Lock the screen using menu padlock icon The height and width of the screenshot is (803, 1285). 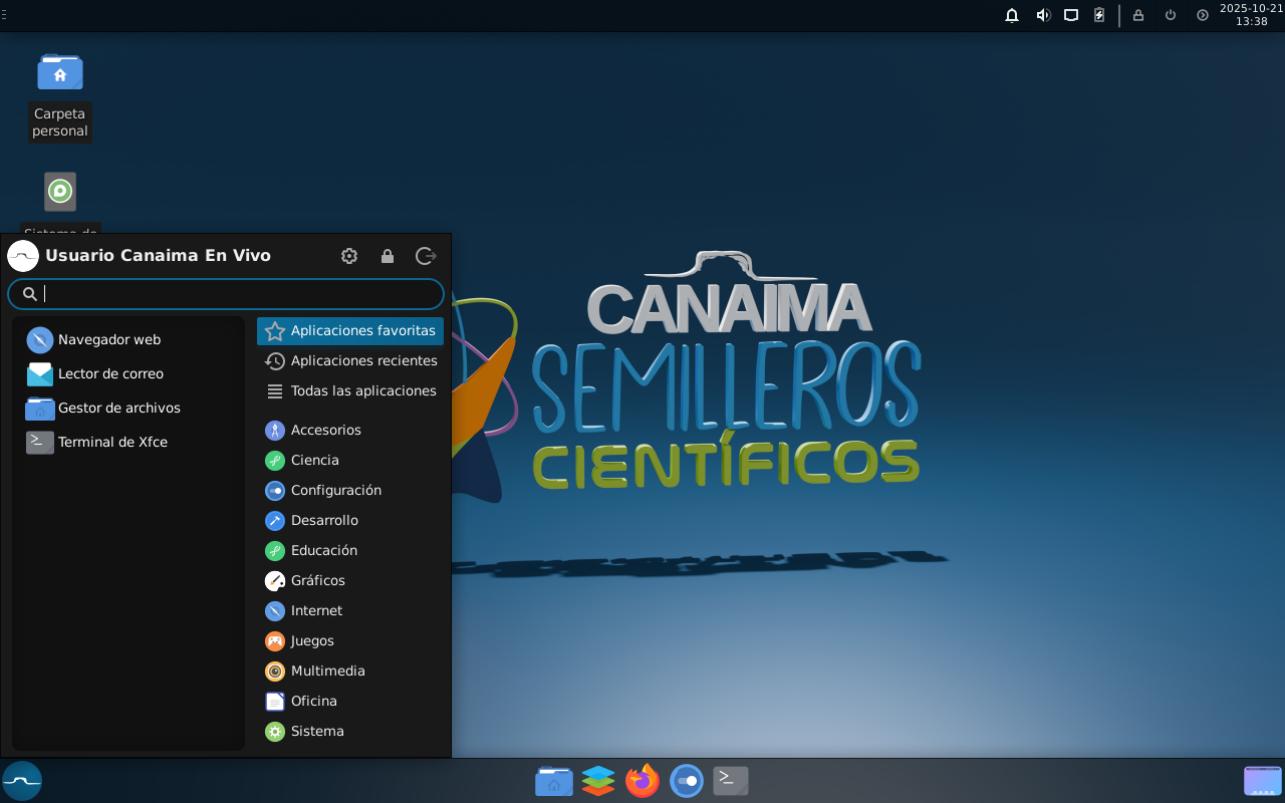387,256
